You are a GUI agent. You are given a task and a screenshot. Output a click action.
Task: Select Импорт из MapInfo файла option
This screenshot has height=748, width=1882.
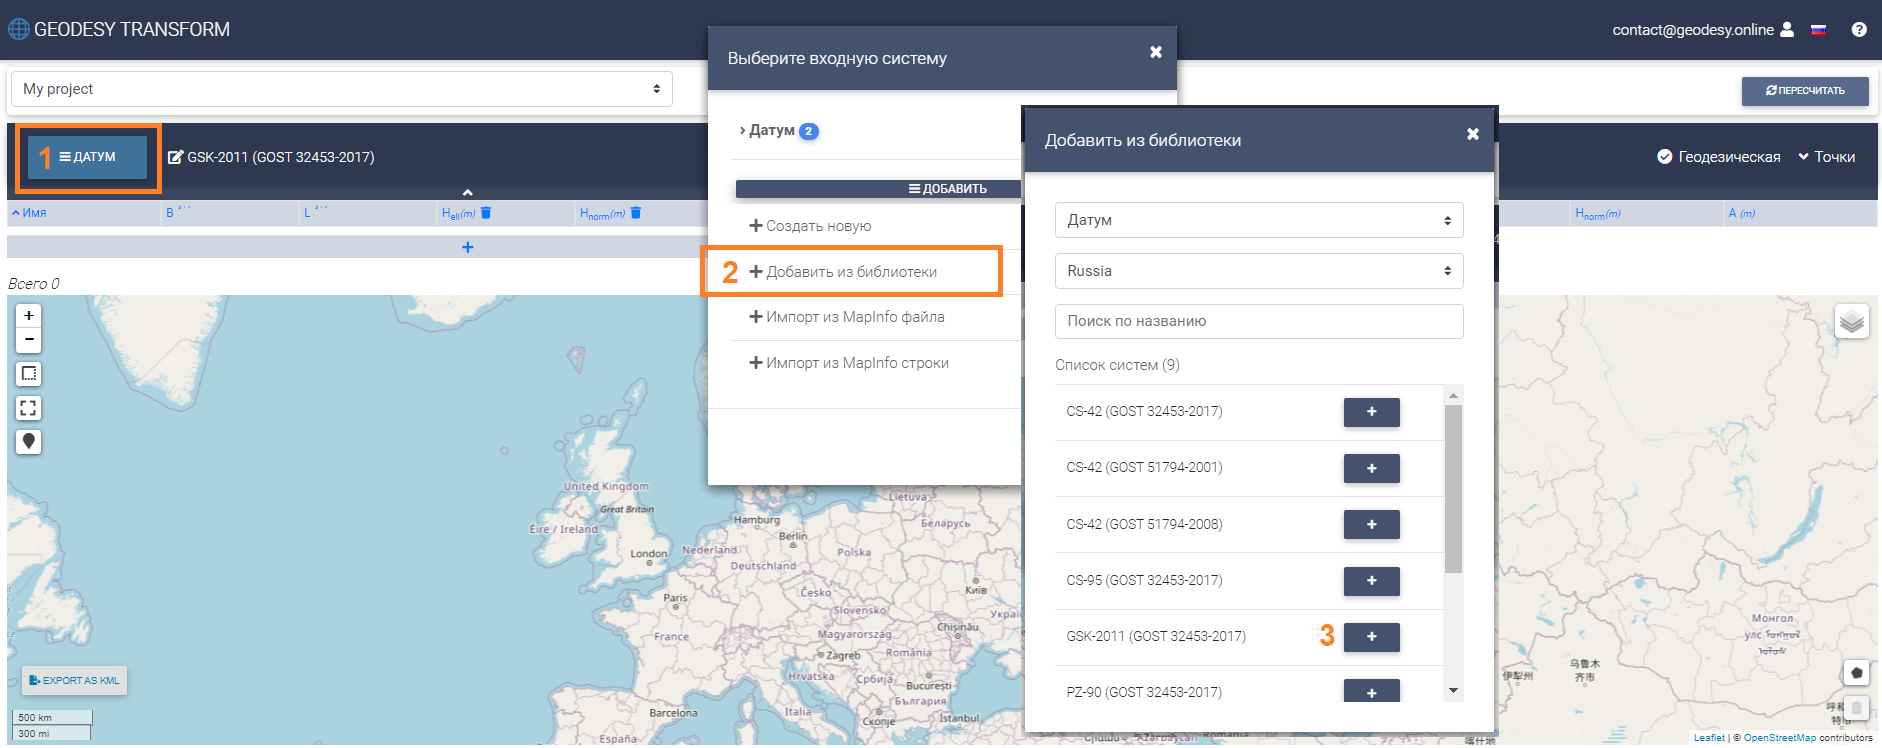tap(846, 317)
